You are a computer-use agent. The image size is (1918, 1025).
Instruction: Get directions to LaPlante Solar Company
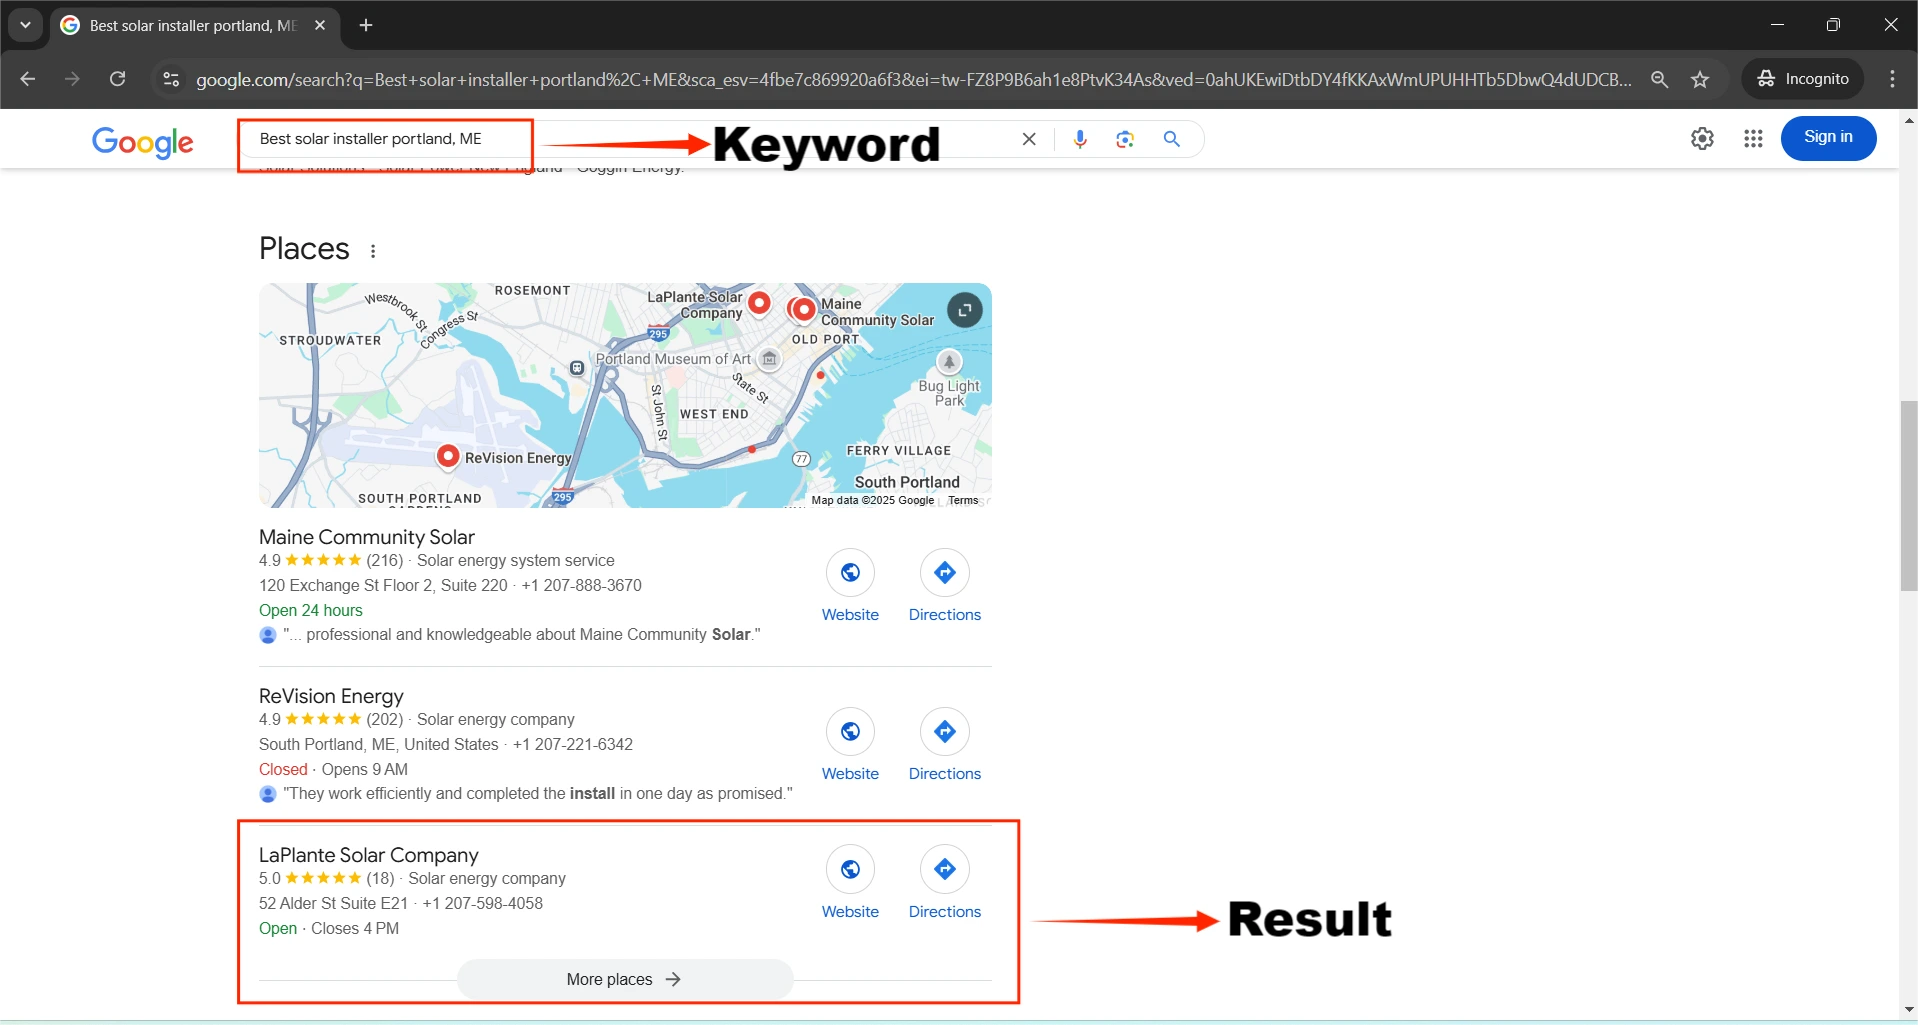pyautogui.click(x=945, y=883)
